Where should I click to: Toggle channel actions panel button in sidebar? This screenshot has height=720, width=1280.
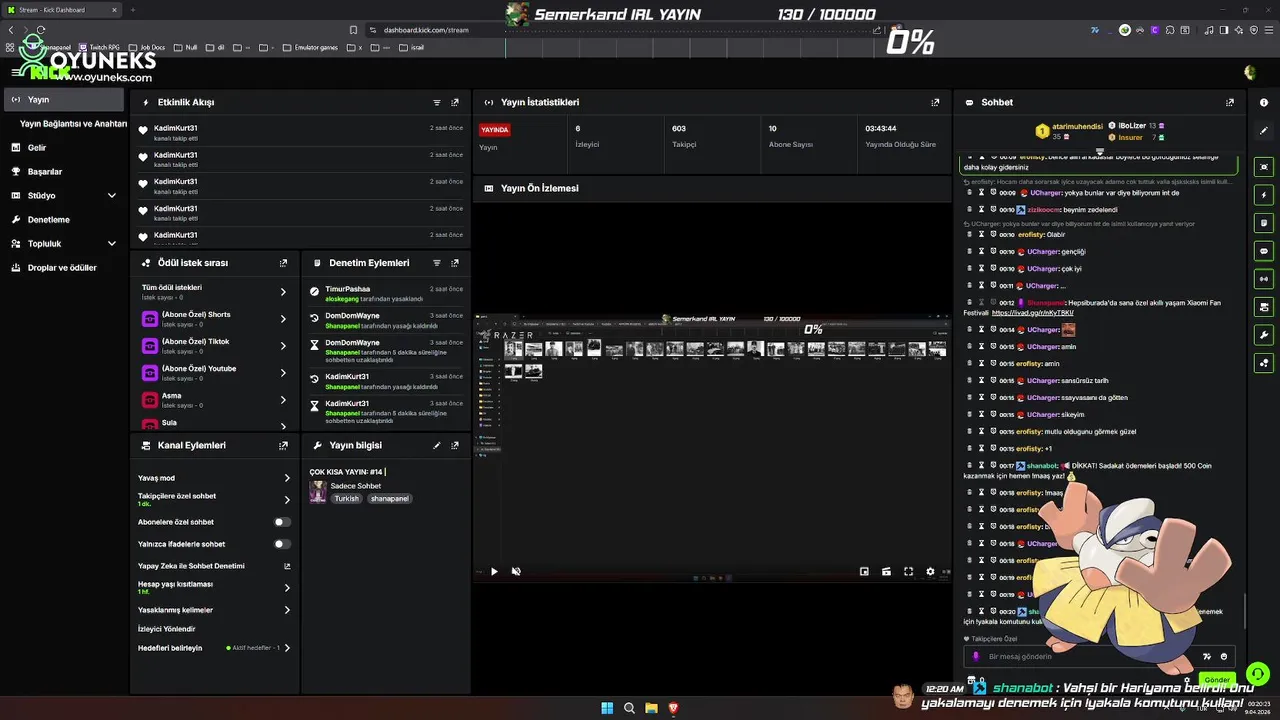[1264, 307]
